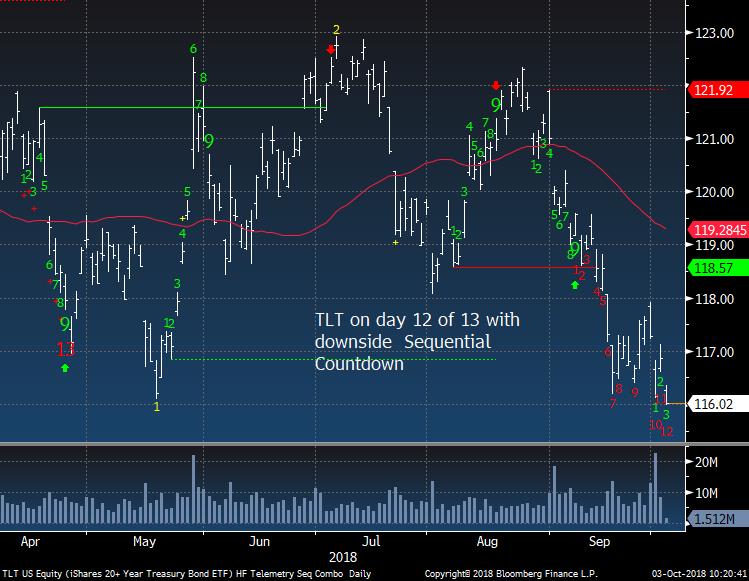
Task: Click the 20M volume axis label
Action: [706, 462]
